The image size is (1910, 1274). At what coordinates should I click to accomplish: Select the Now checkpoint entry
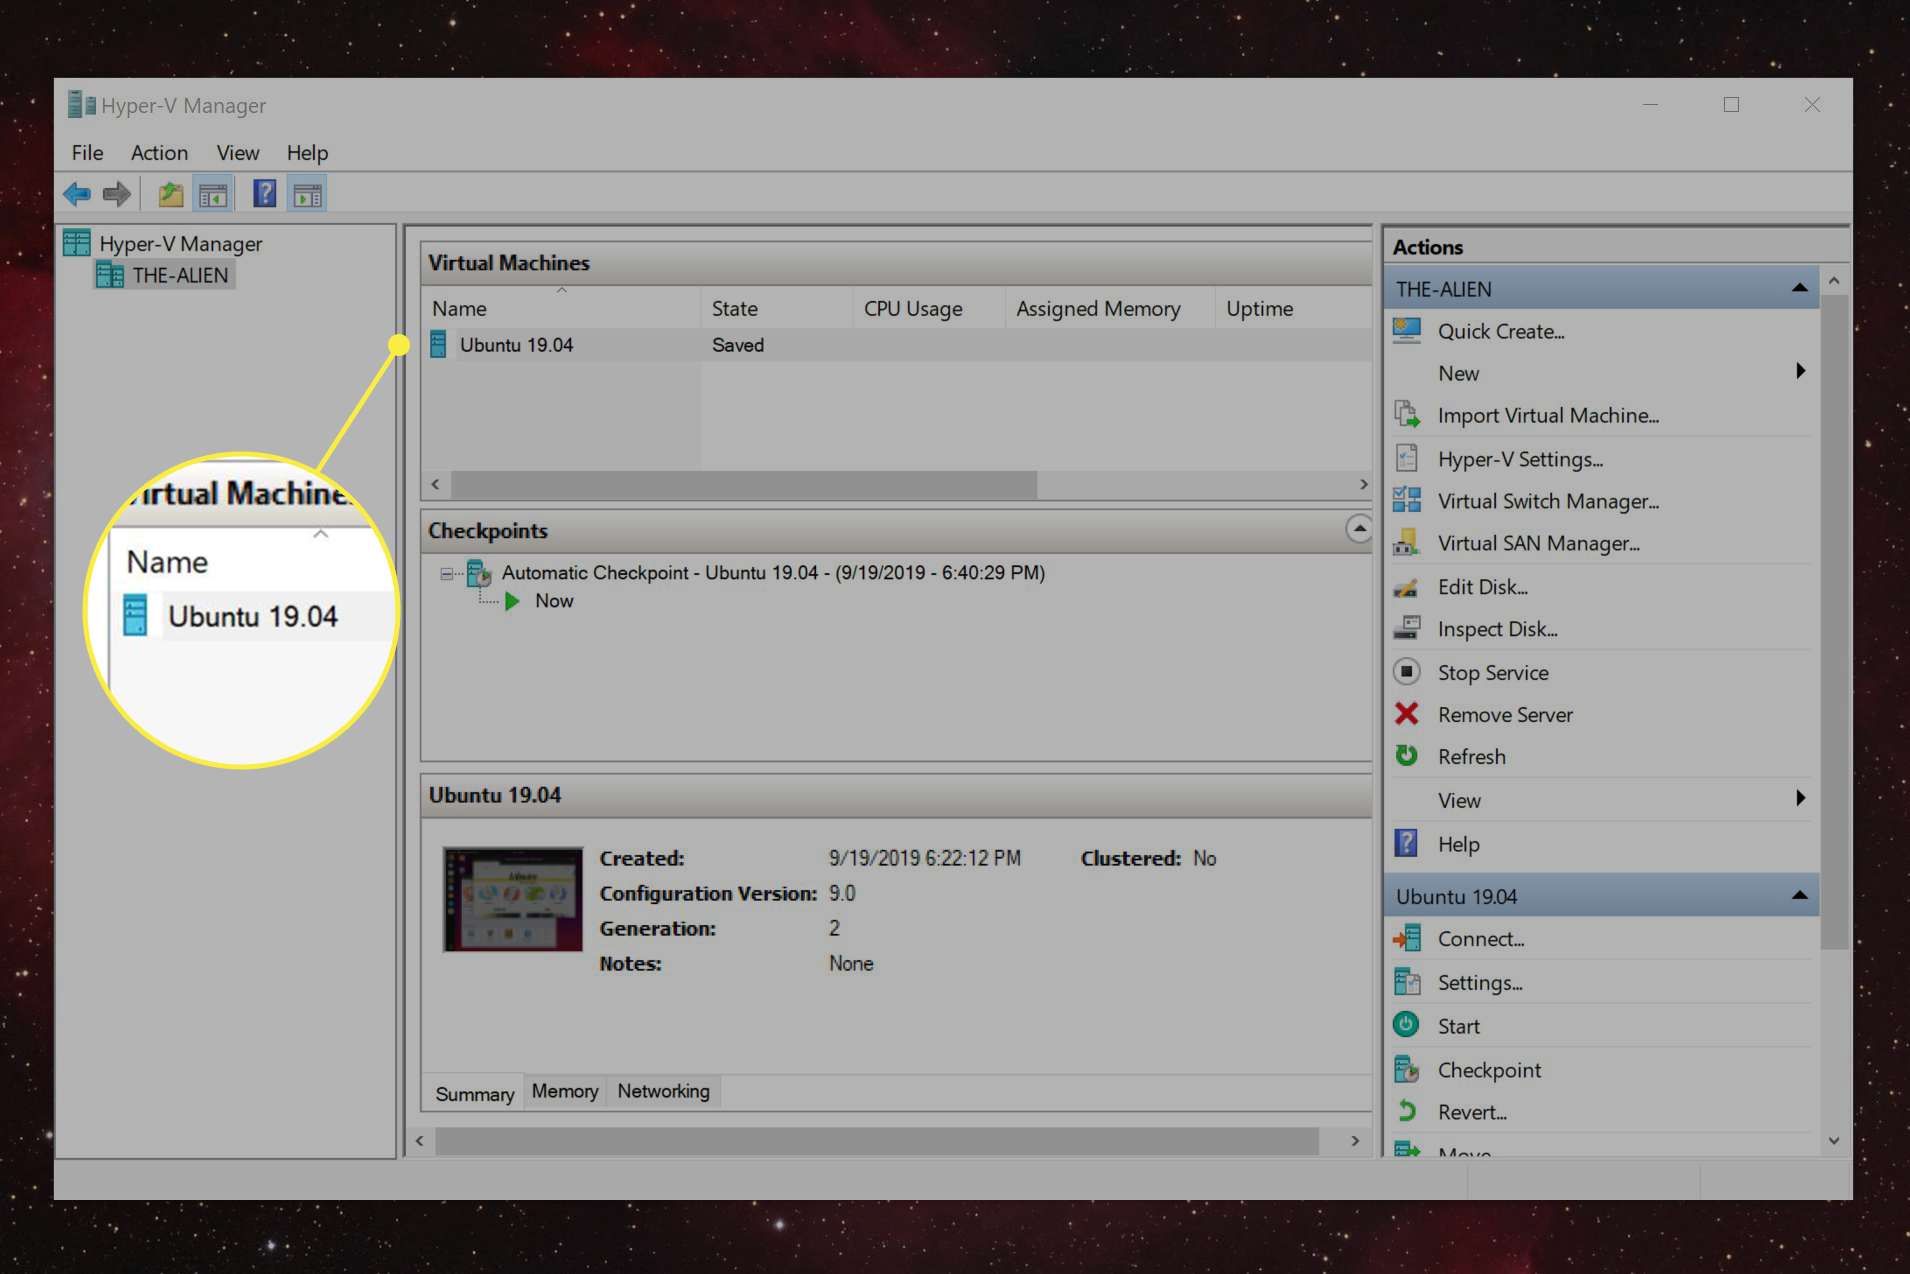[554, 601]
